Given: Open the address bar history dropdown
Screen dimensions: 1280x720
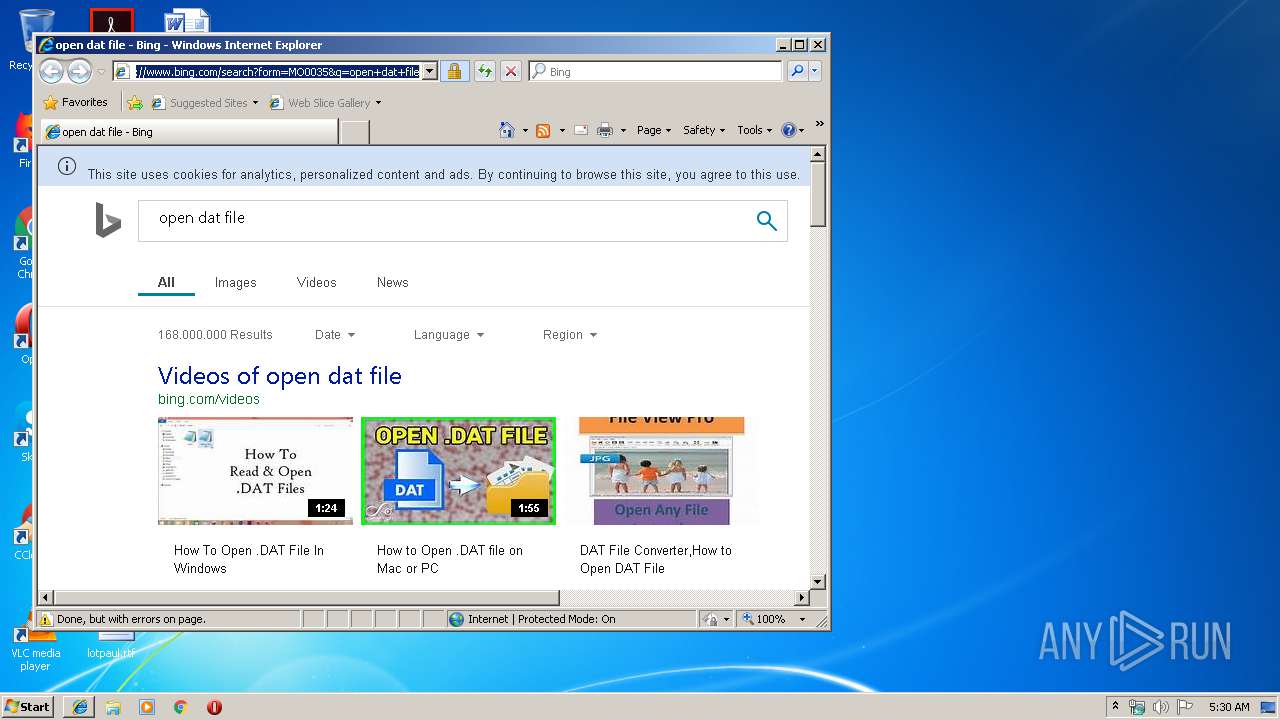Looking at the screenshot, I should (430, 71).
